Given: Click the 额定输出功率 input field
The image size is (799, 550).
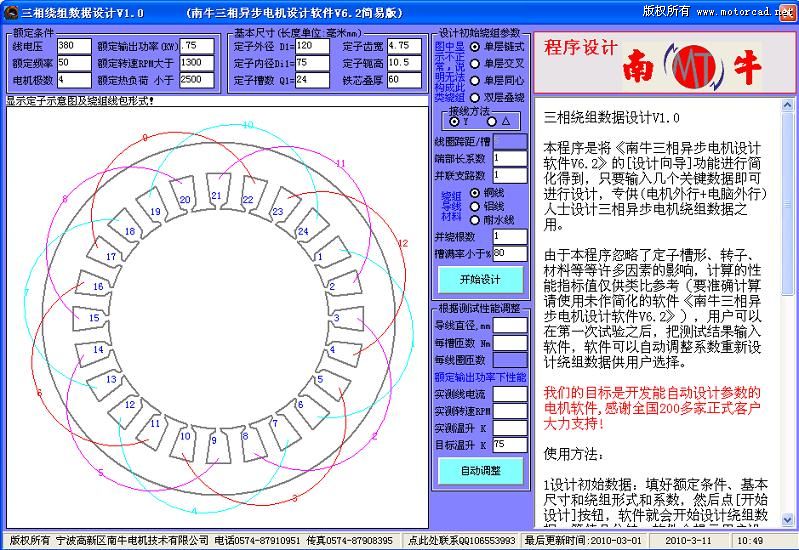Looking at the screenshot, I should [197, 46].
